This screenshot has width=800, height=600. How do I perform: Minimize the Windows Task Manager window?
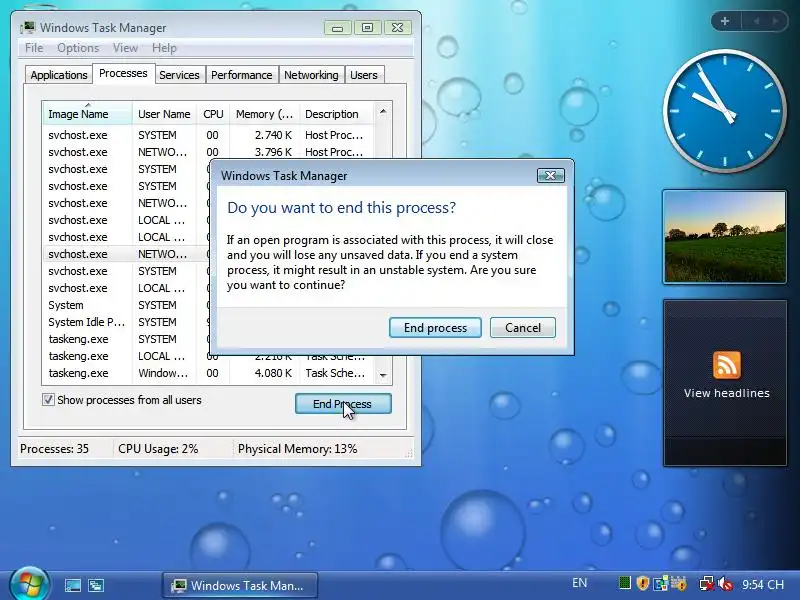click(337, 28)
